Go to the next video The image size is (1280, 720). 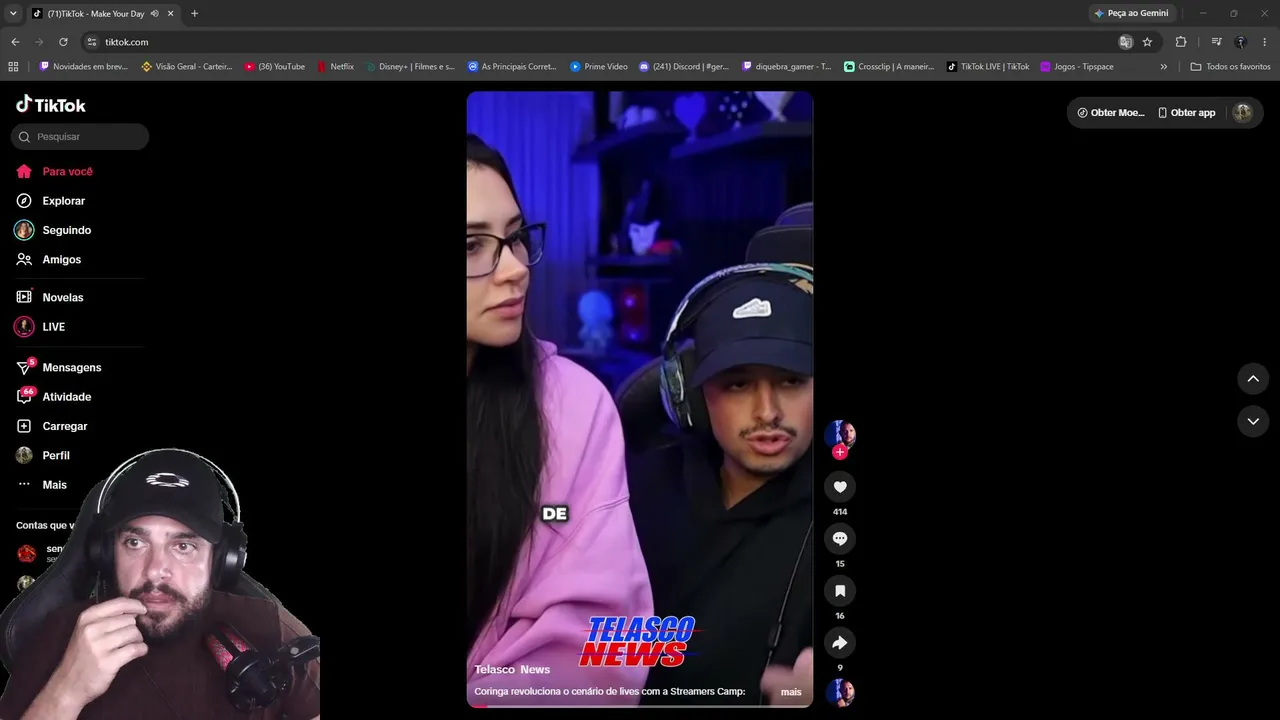click(1253, 422)
